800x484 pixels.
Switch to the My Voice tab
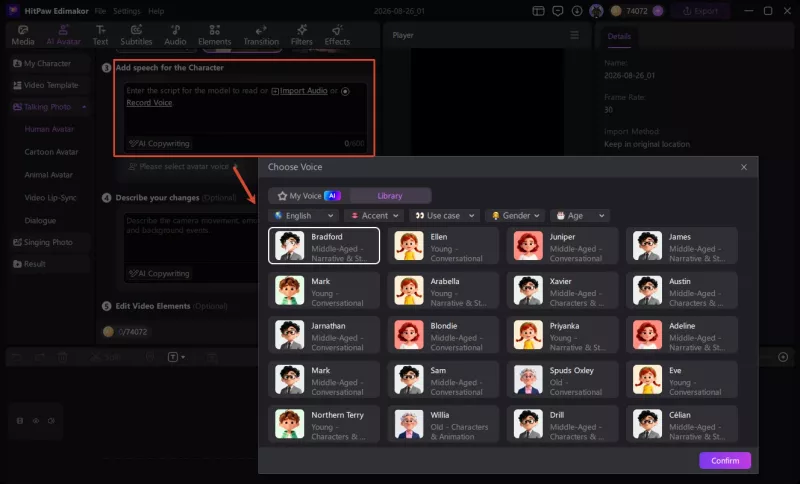308,196
